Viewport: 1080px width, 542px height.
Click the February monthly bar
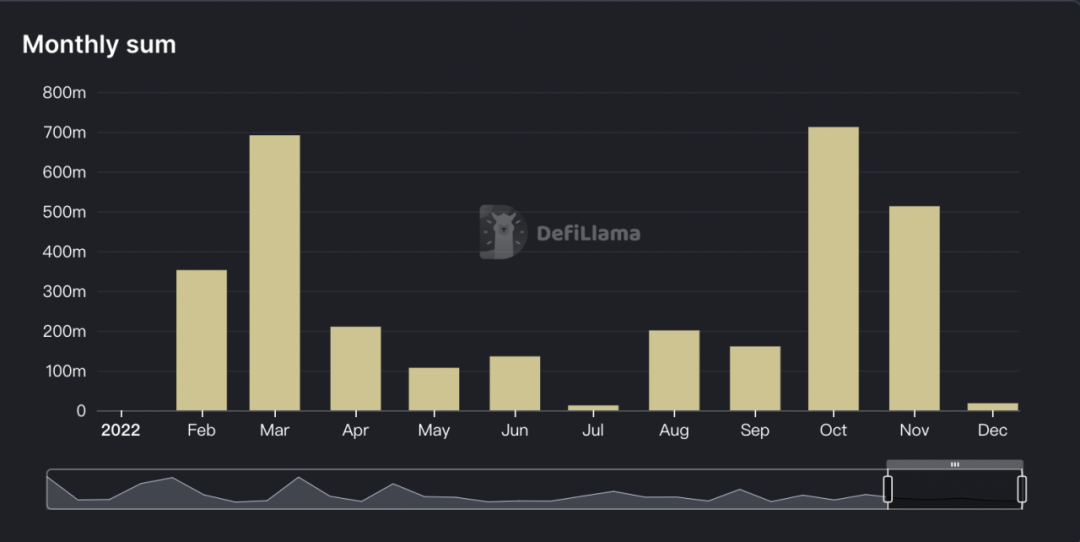pos(202,340)
